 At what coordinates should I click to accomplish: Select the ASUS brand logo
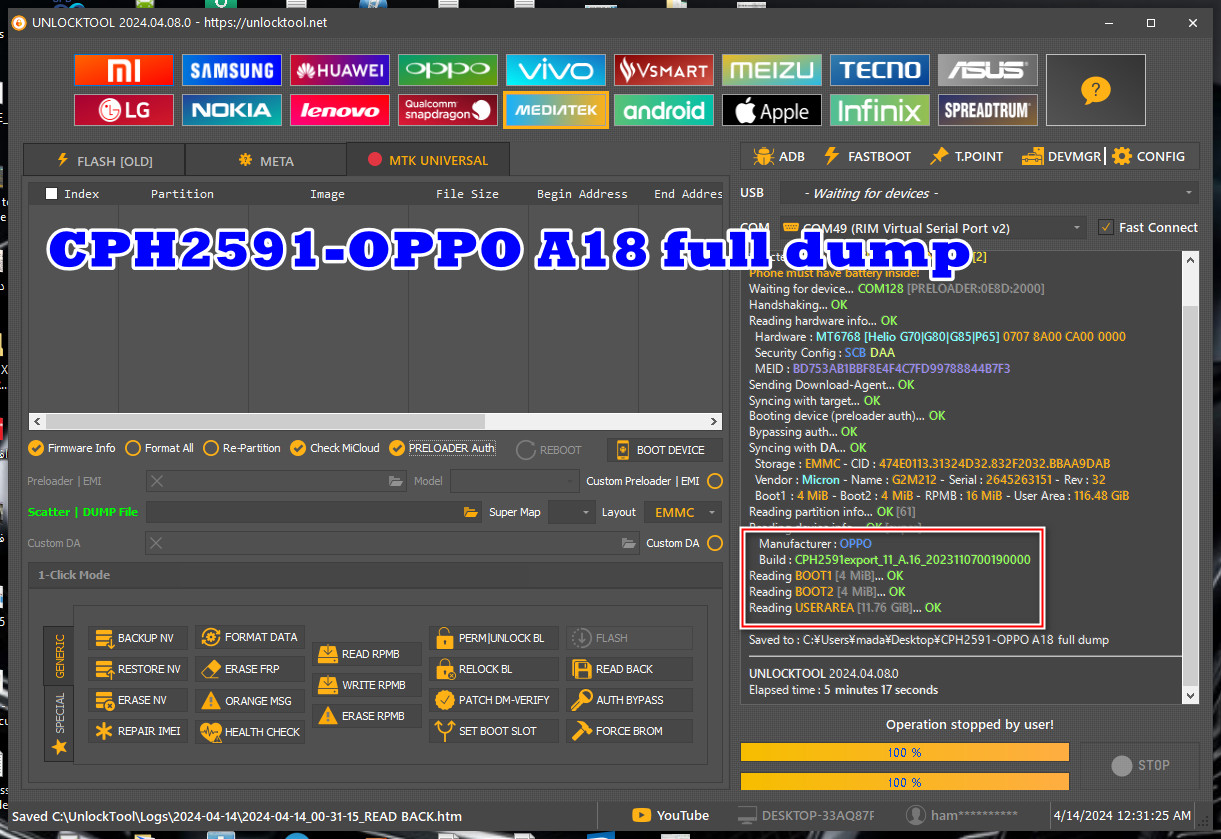988,70
